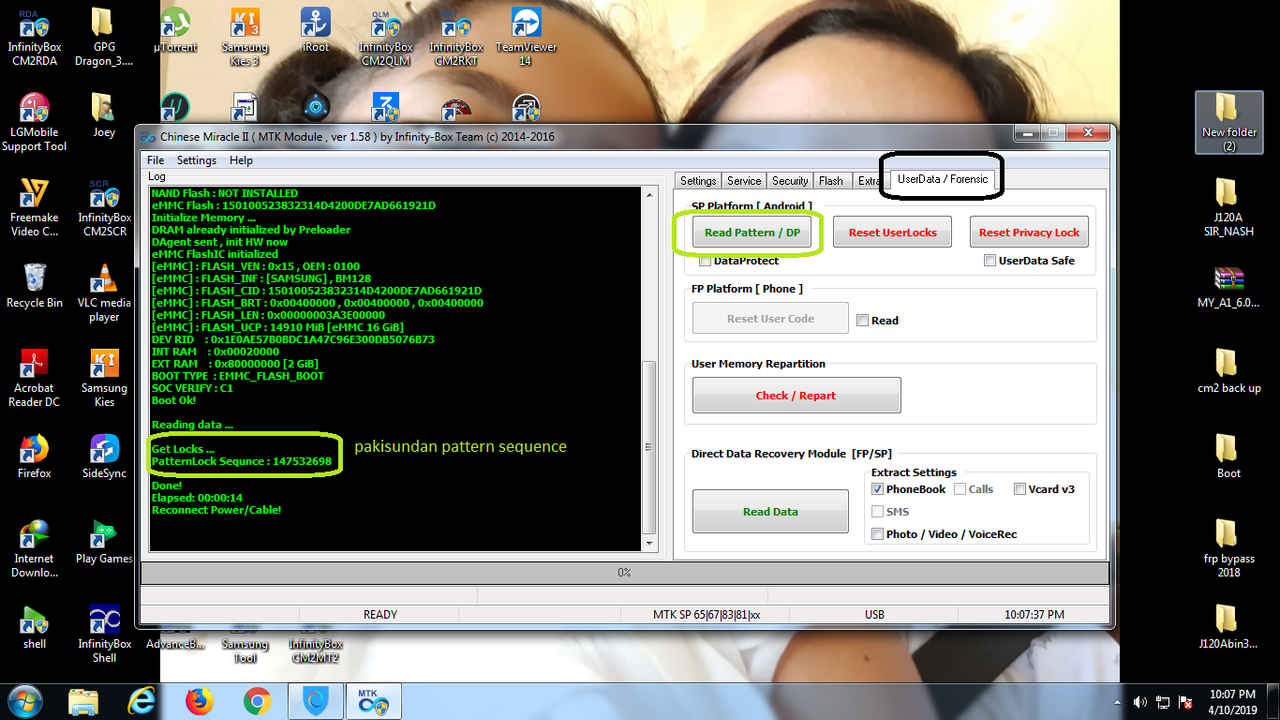Open the uTorrent desktop shortcut

[176, 31]
